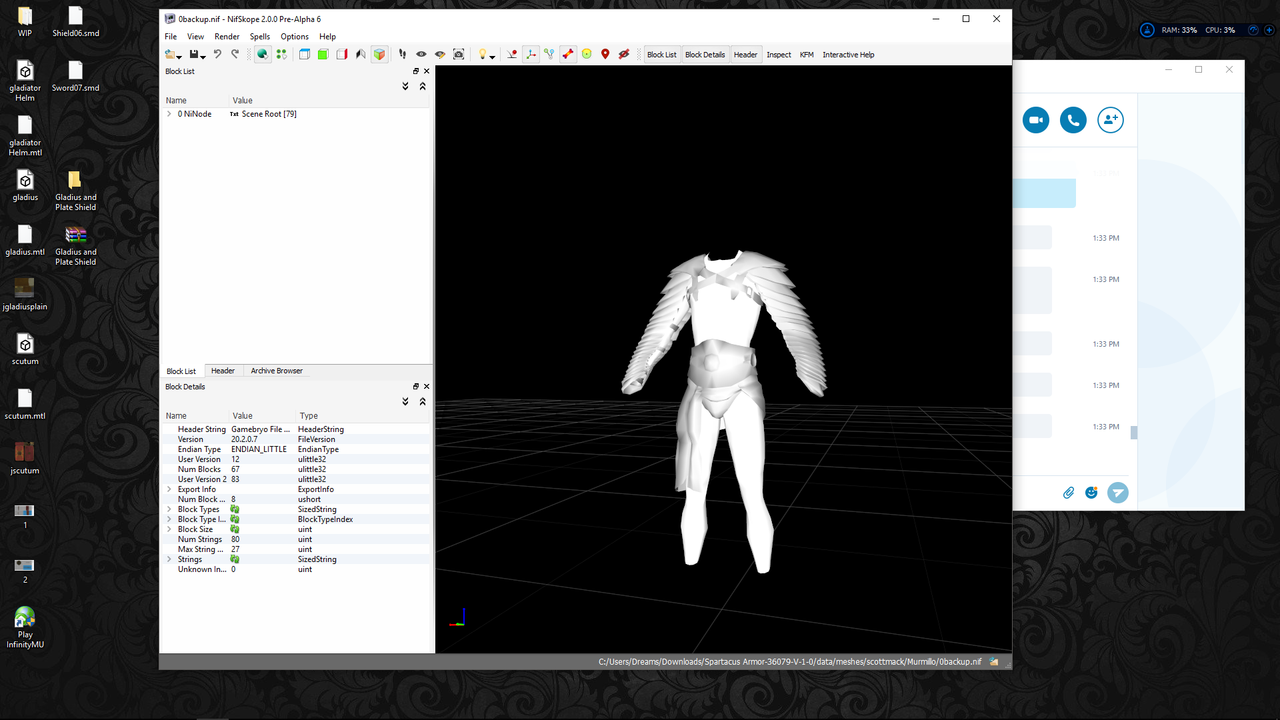1280x720 pixels.
Task: Float the Block Details panel
Action: (x=416, y=386)
